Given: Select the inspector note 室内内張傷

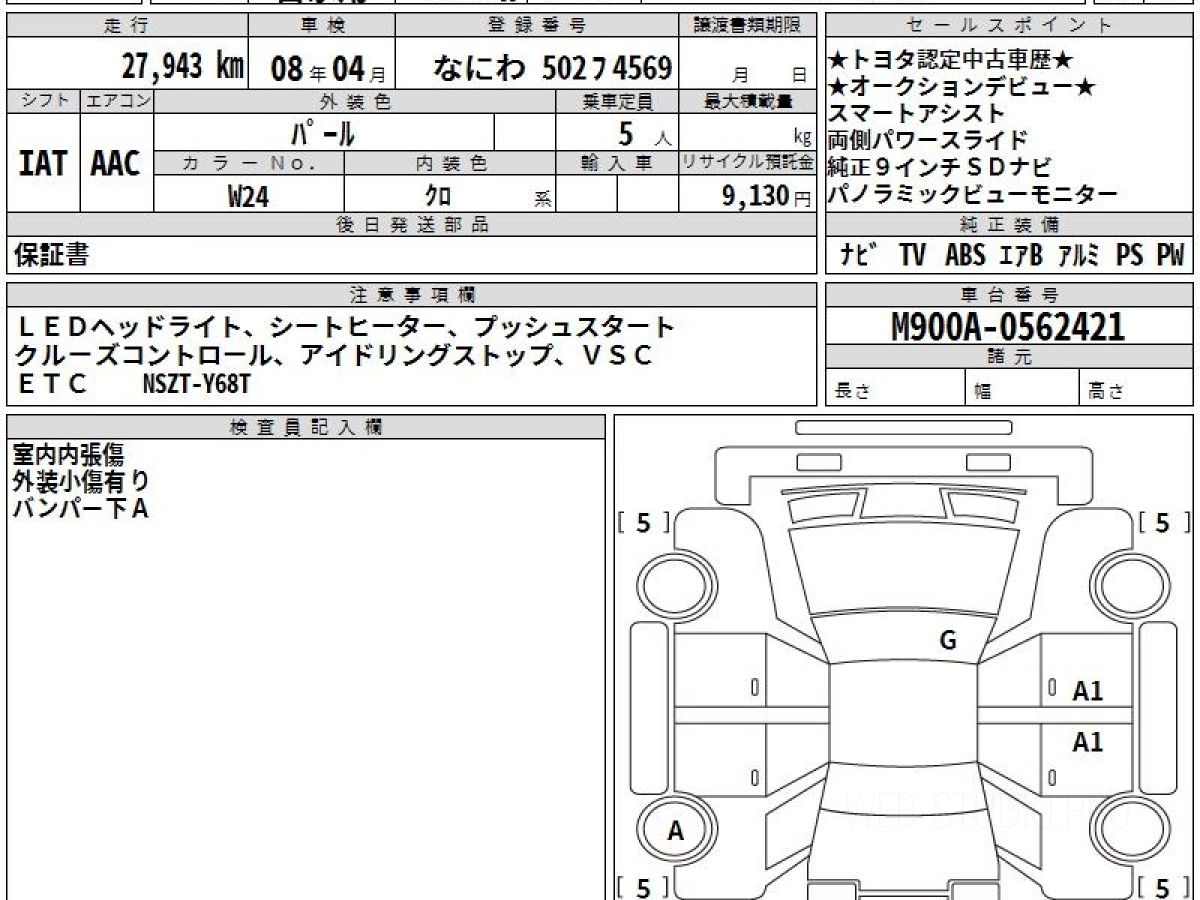Looking at the screenshot, I should tap(68, 455).
